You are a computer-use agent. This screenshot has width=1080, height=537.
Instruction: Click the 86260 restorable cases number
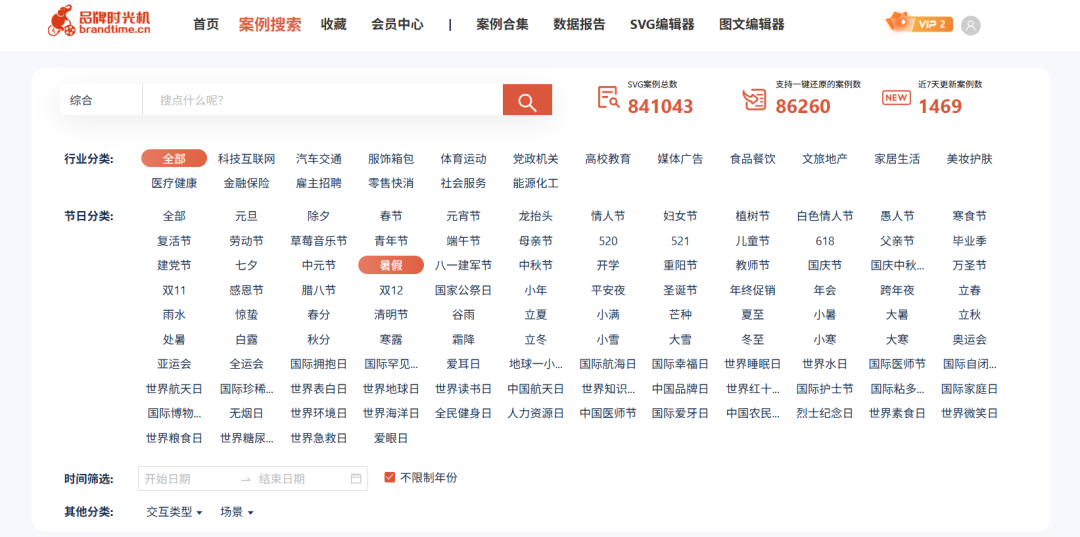pos(803,107)
